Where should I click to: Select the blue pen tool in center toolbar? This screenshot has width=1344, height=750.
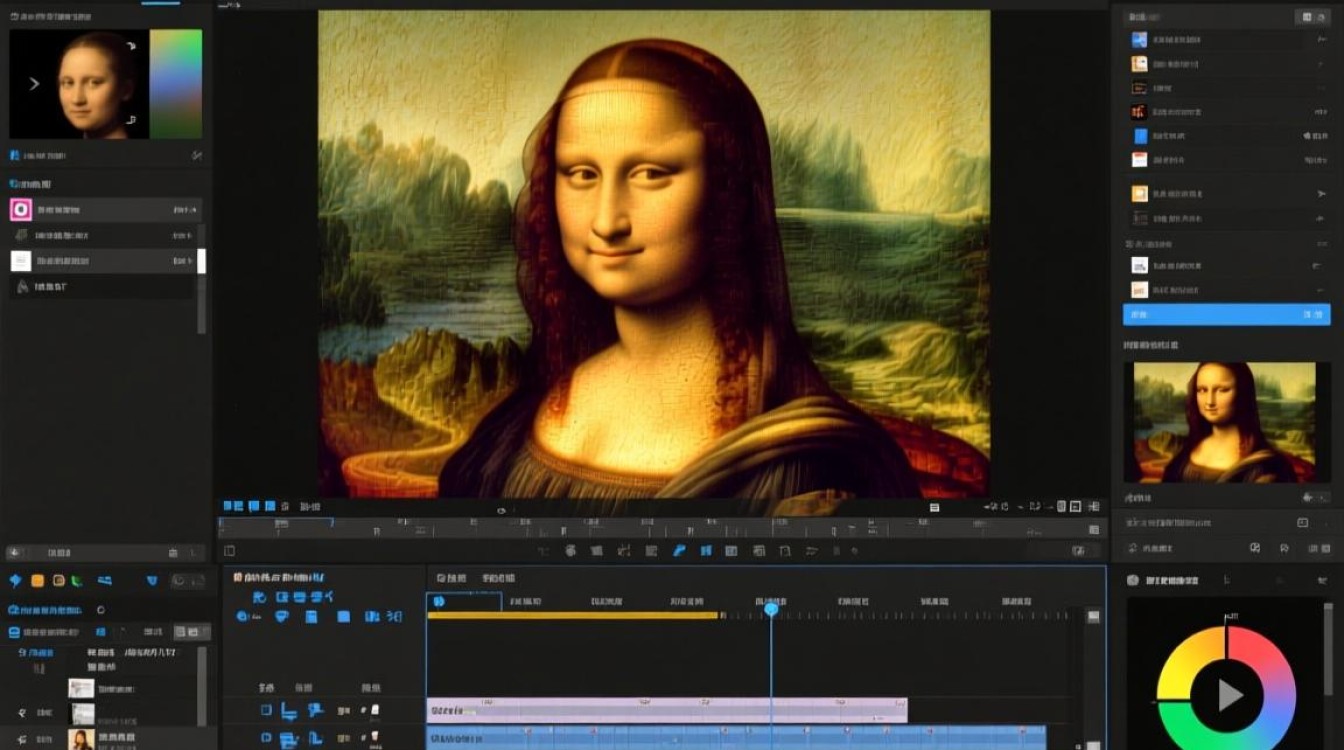click(679, 551)
